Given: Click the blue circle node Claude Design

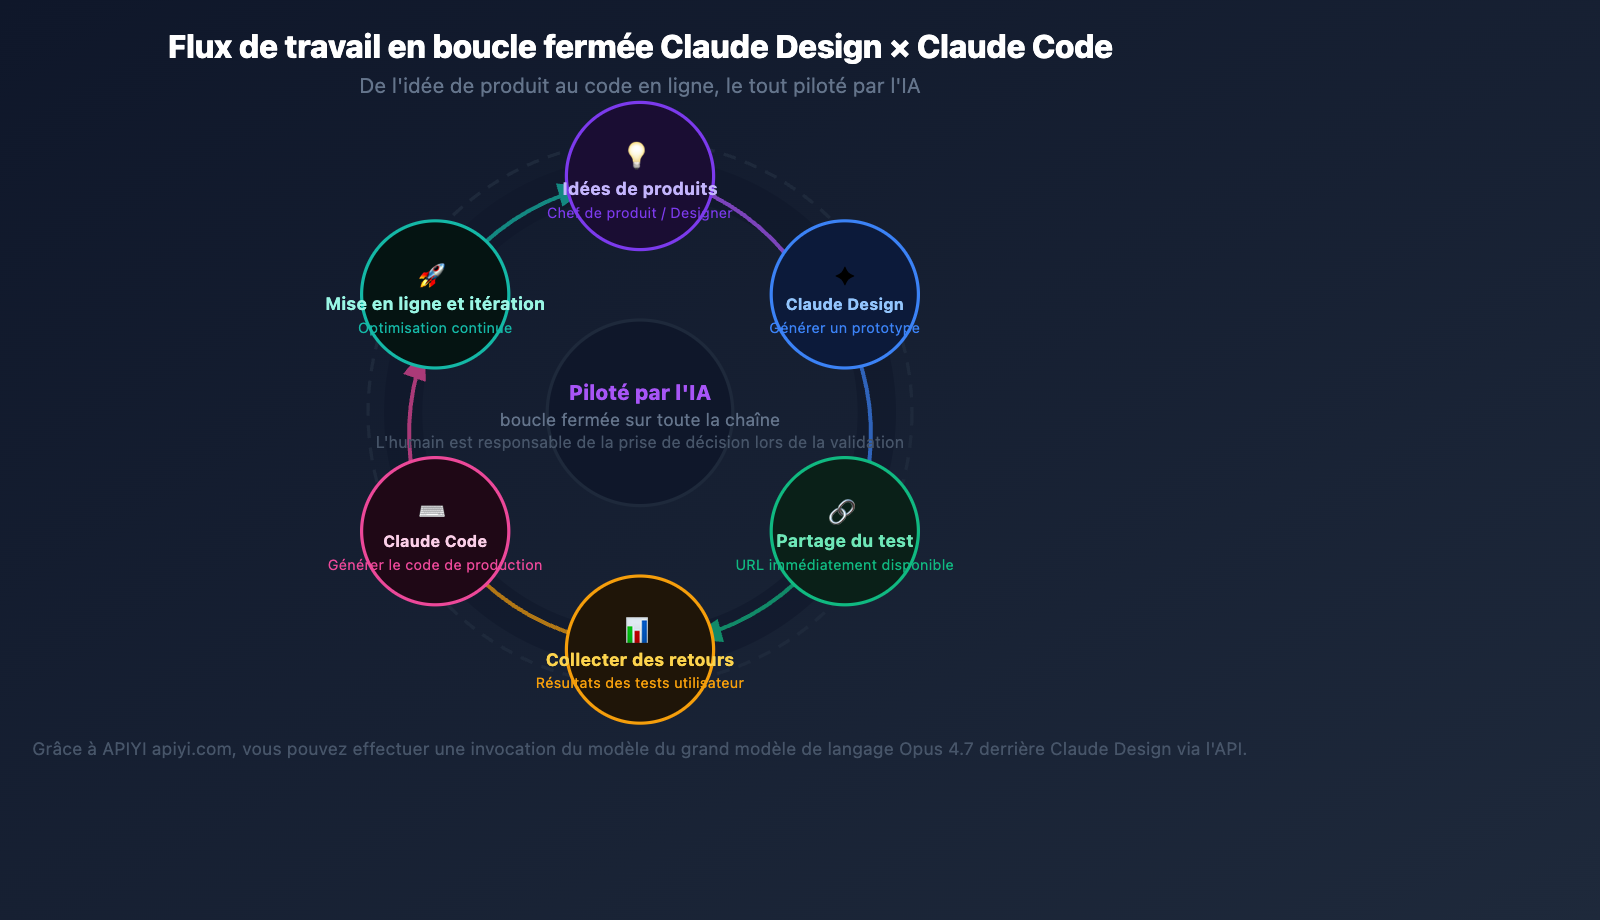Looking at the screenshot, I should [x=845, y=295].
